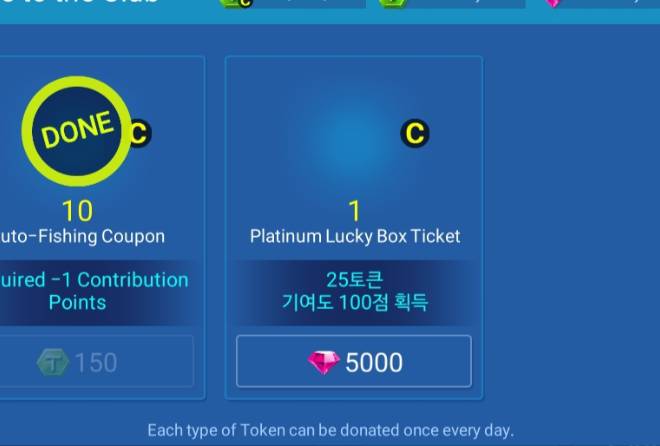660x446 pixels.
Task: Click the pink gem icon beside 5000
Action: click(x=323, y=362)
